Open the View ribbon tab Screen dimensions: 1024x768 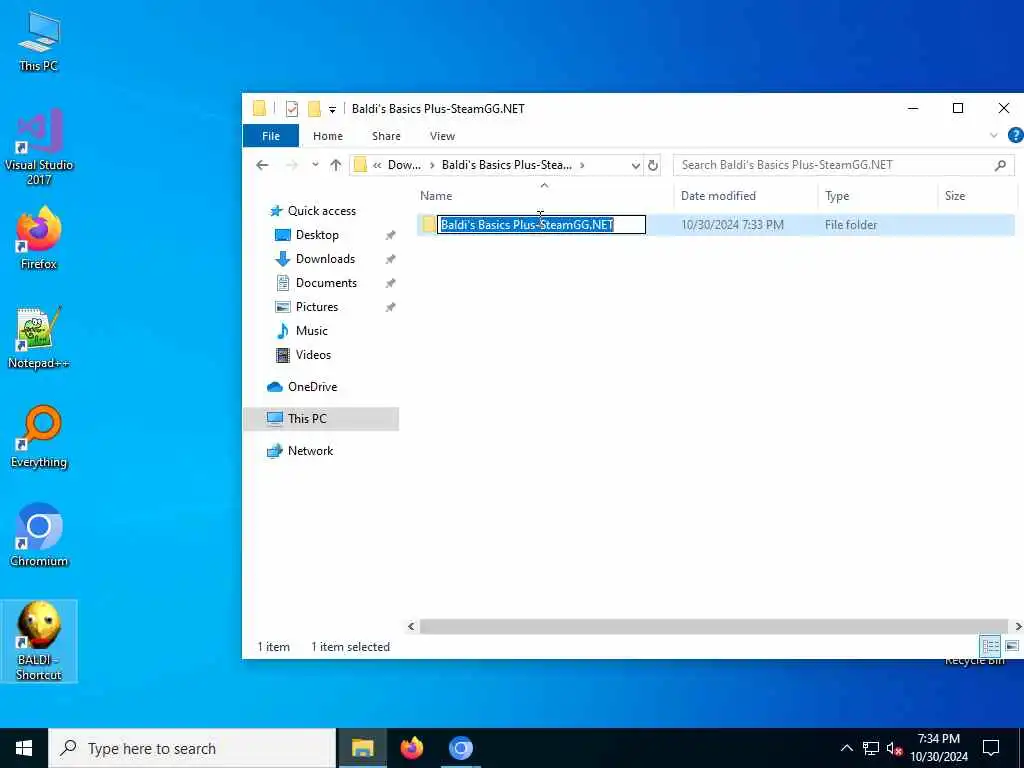(x=442, y=136)
